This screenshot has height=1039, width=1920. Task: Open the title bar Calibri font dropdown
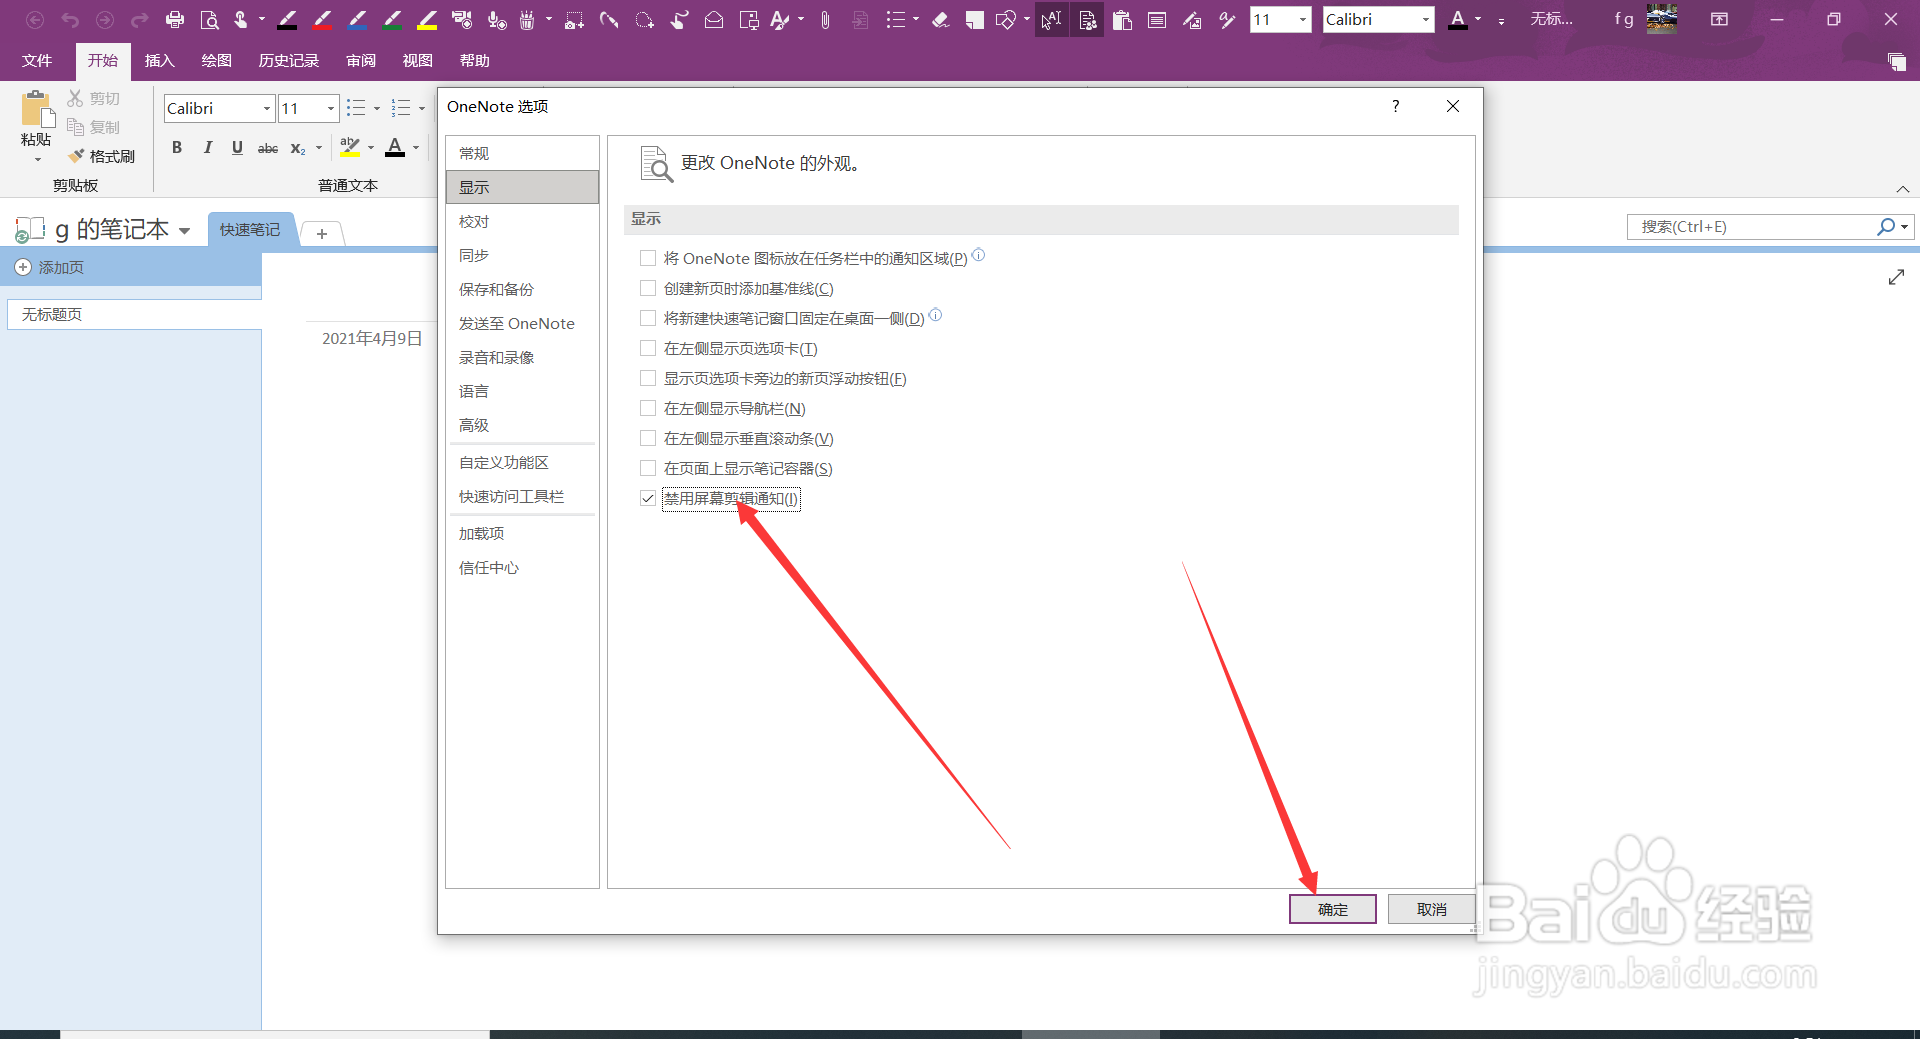tap(1425, 19)
